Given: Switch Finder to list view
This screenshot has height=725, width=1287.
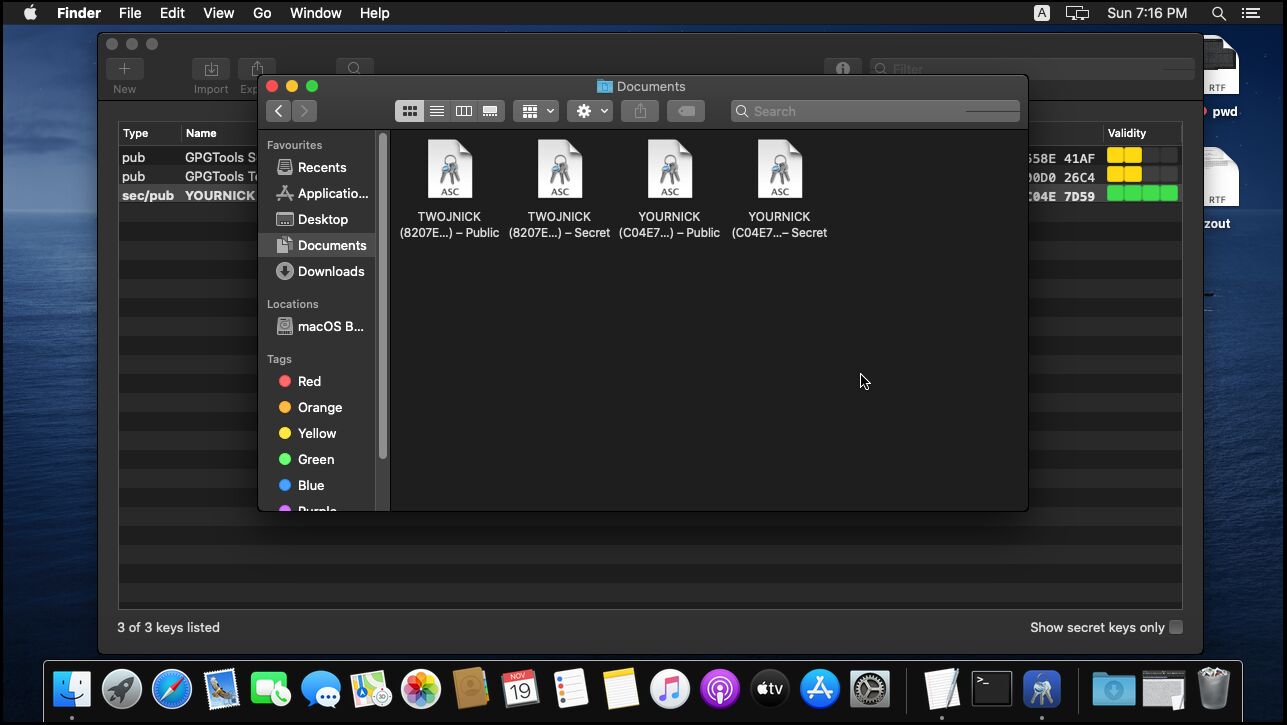Looking at the screenshot, I should point(436,111).
